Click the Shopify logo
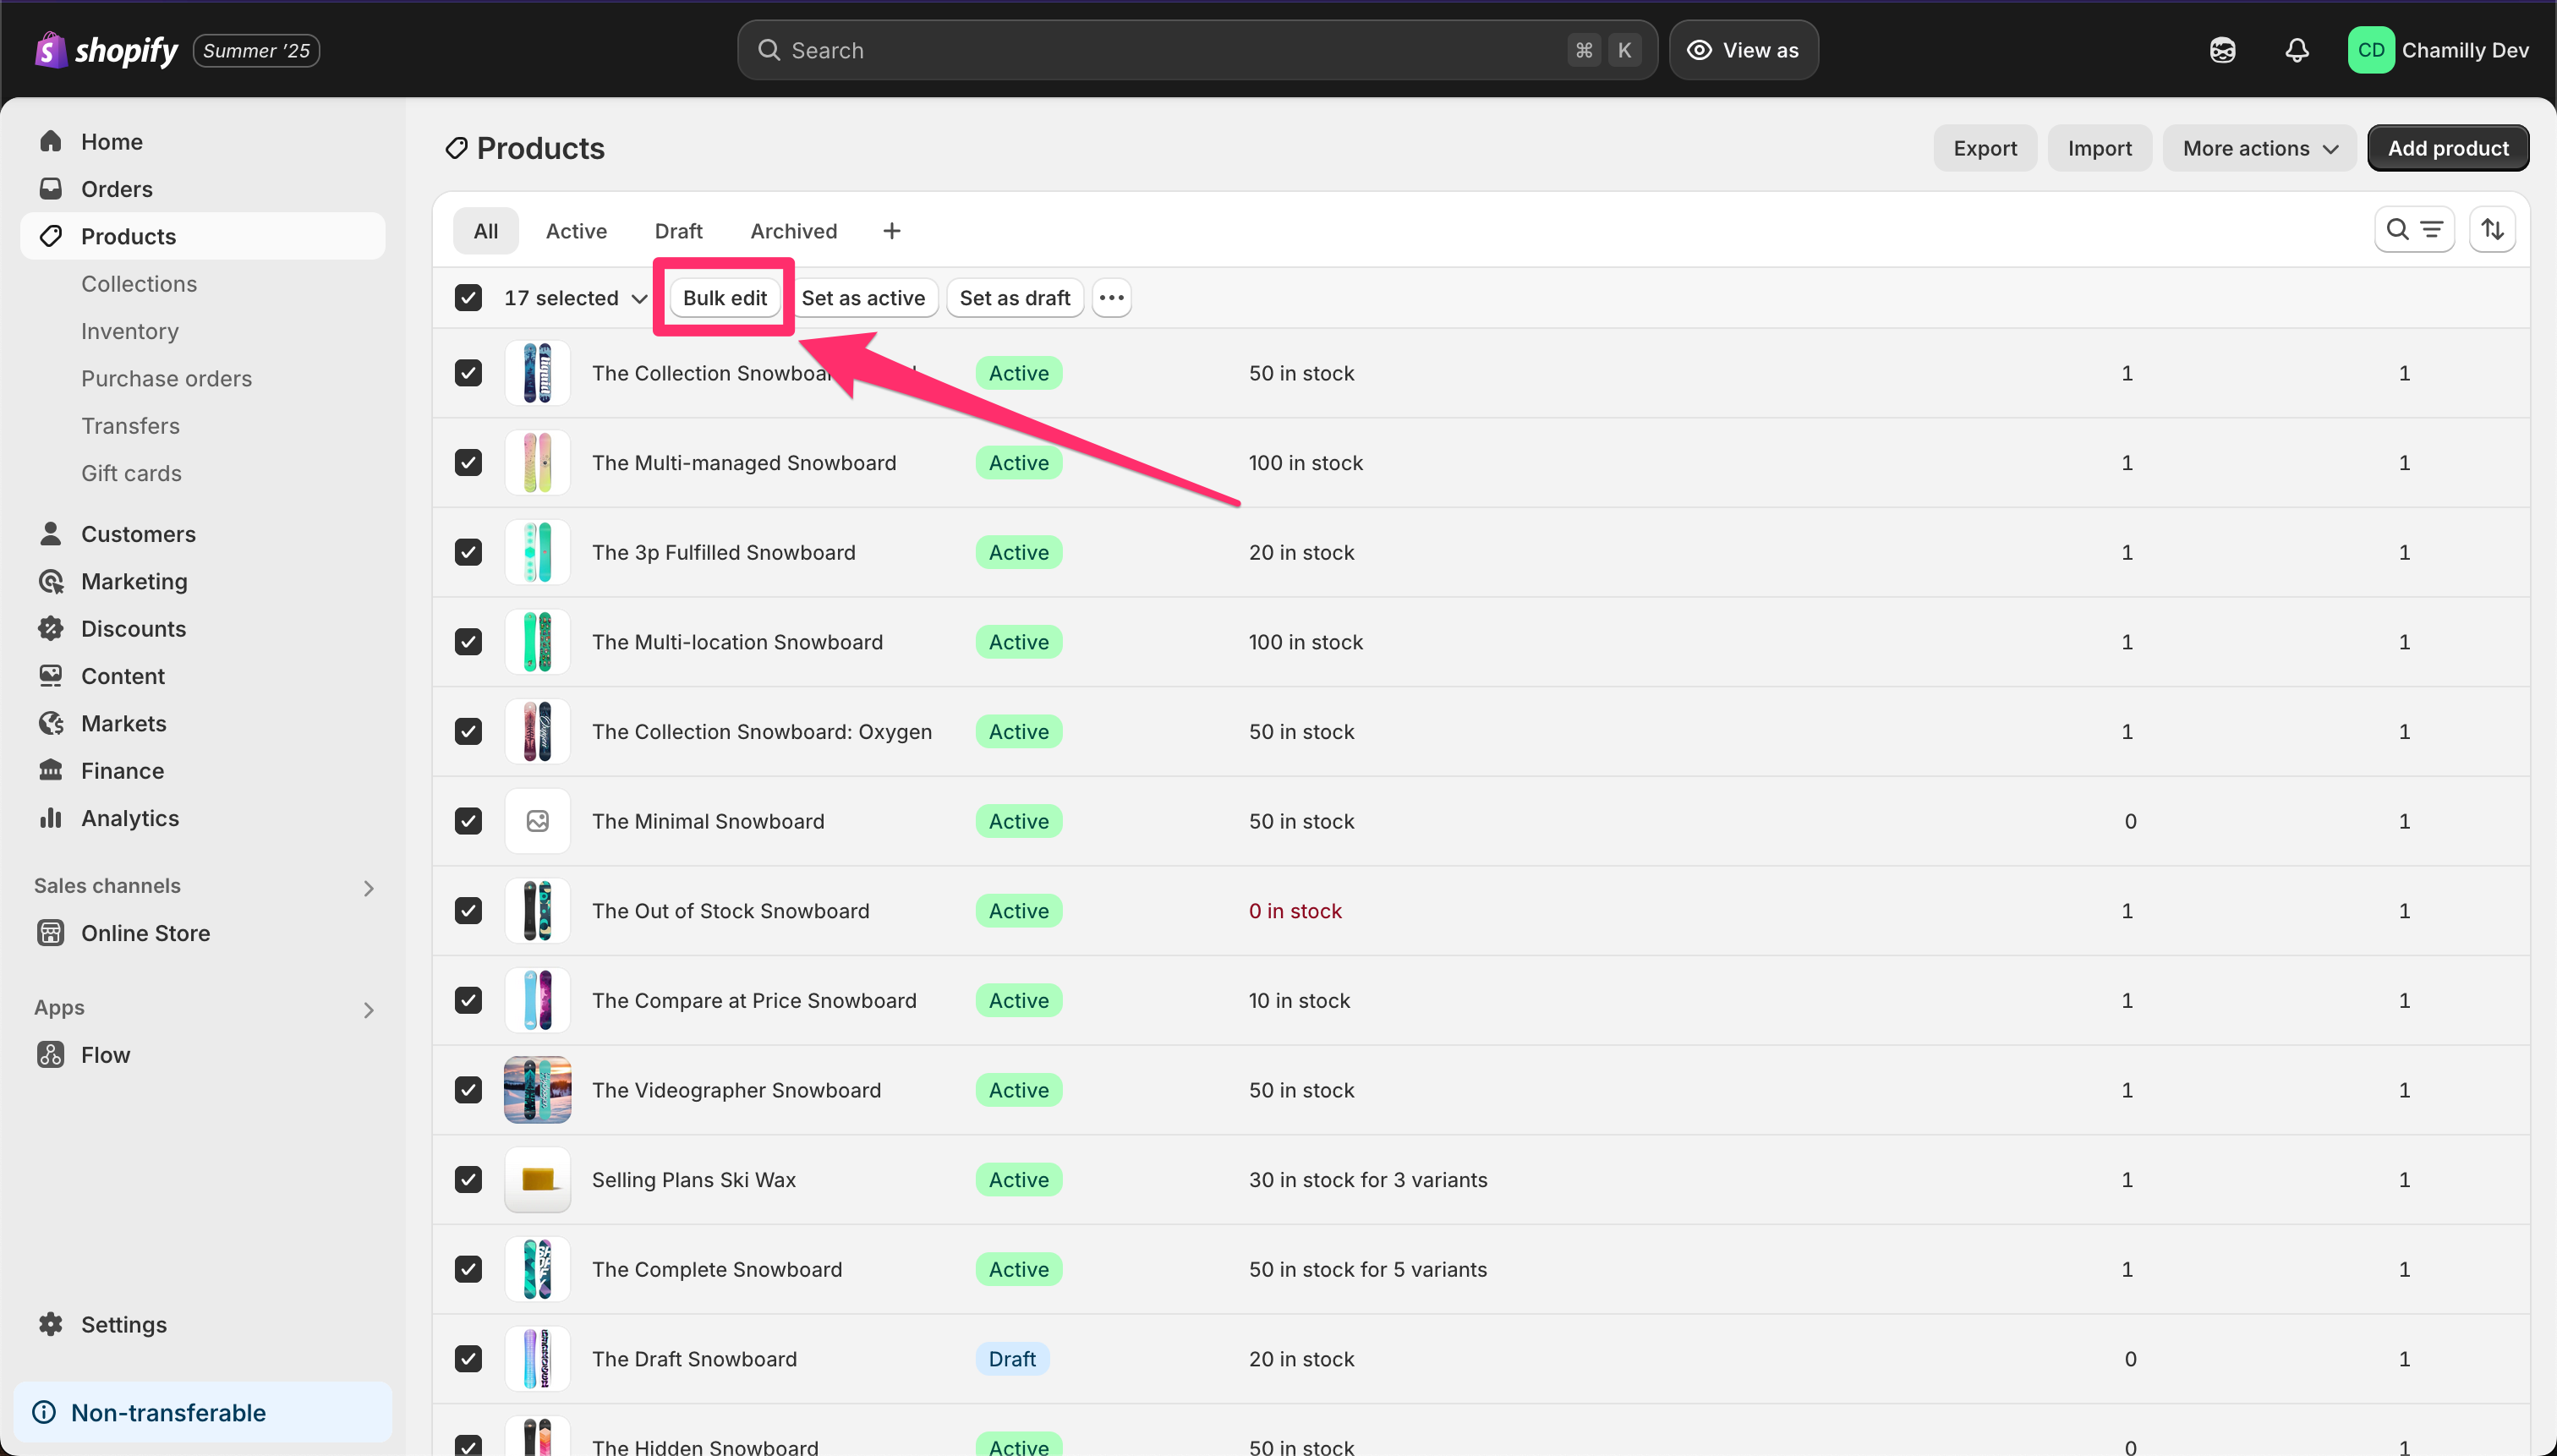 click(106, 50)
